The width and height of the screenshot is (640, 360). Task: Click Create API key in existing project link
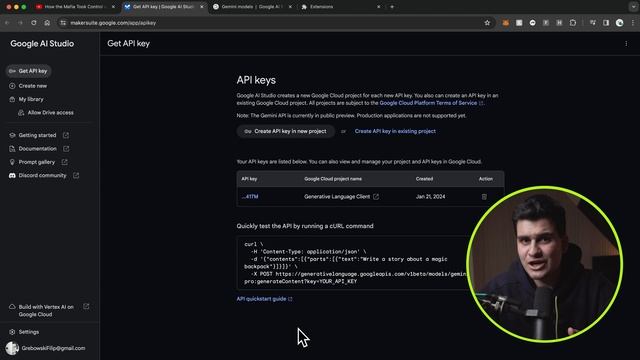point(395,131)
